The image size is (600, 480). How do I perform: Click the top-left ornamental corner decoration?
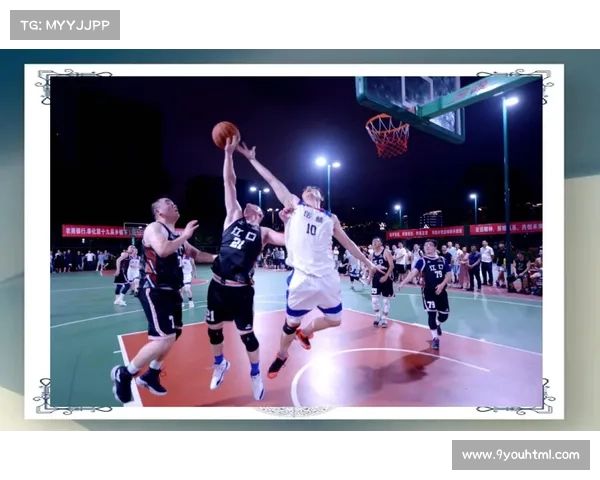coord(59,83)
